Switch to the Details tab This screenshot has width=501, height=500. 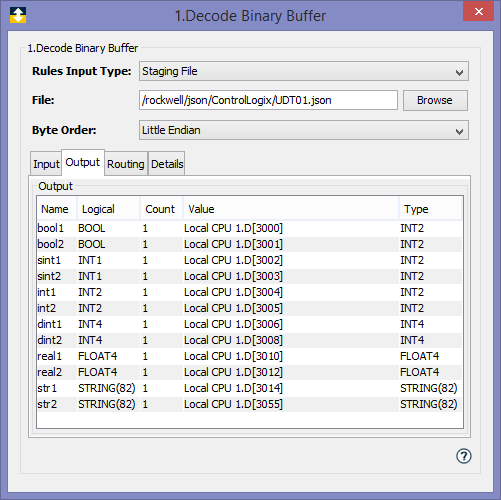coord(167,164)
